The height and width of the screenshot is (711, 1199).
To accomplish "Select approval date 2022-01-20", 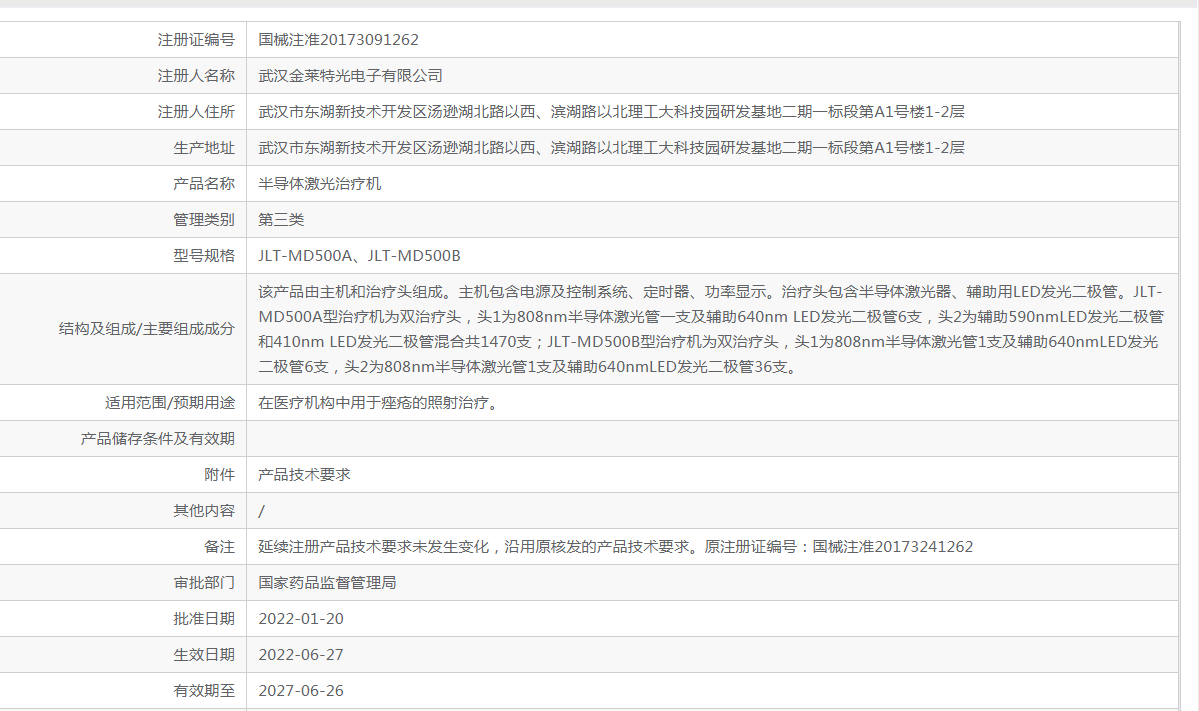I will [301, 618].
